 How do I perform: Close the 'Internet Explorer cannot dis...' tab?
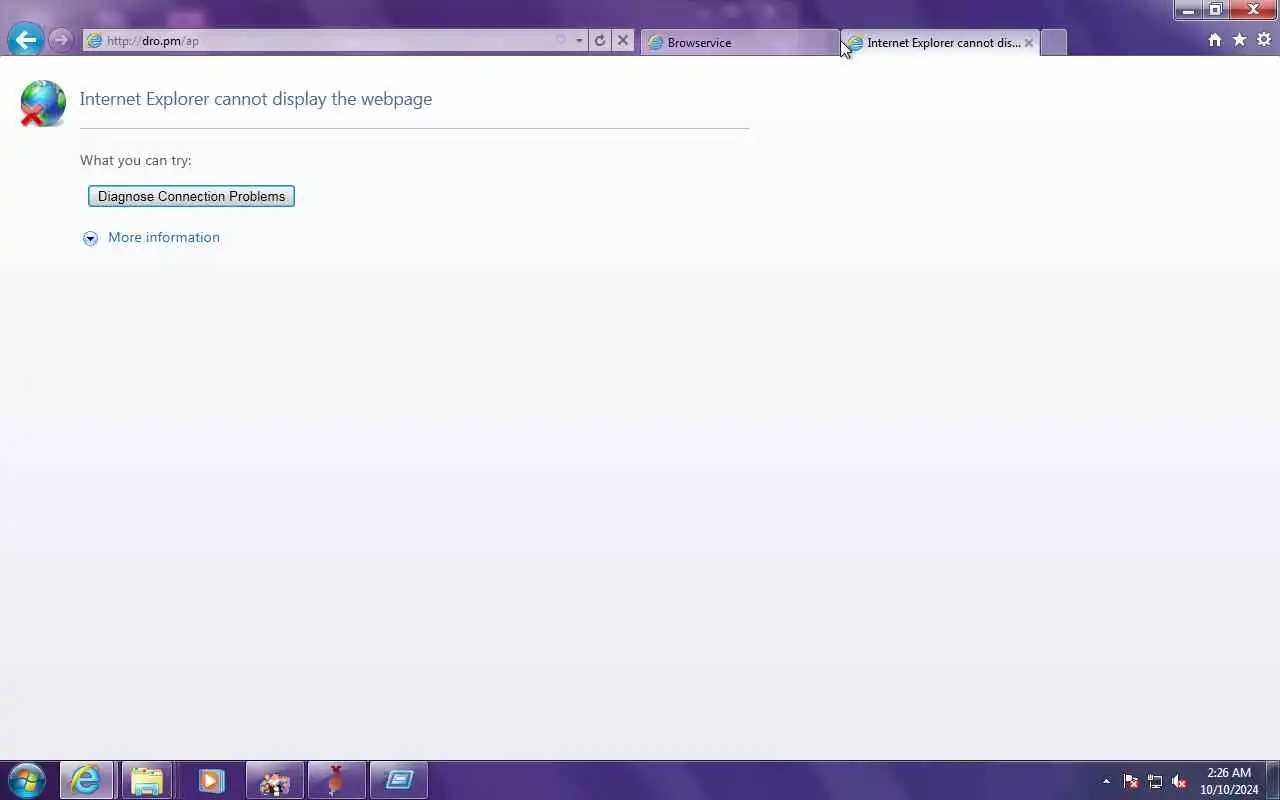coord(1028,43)
